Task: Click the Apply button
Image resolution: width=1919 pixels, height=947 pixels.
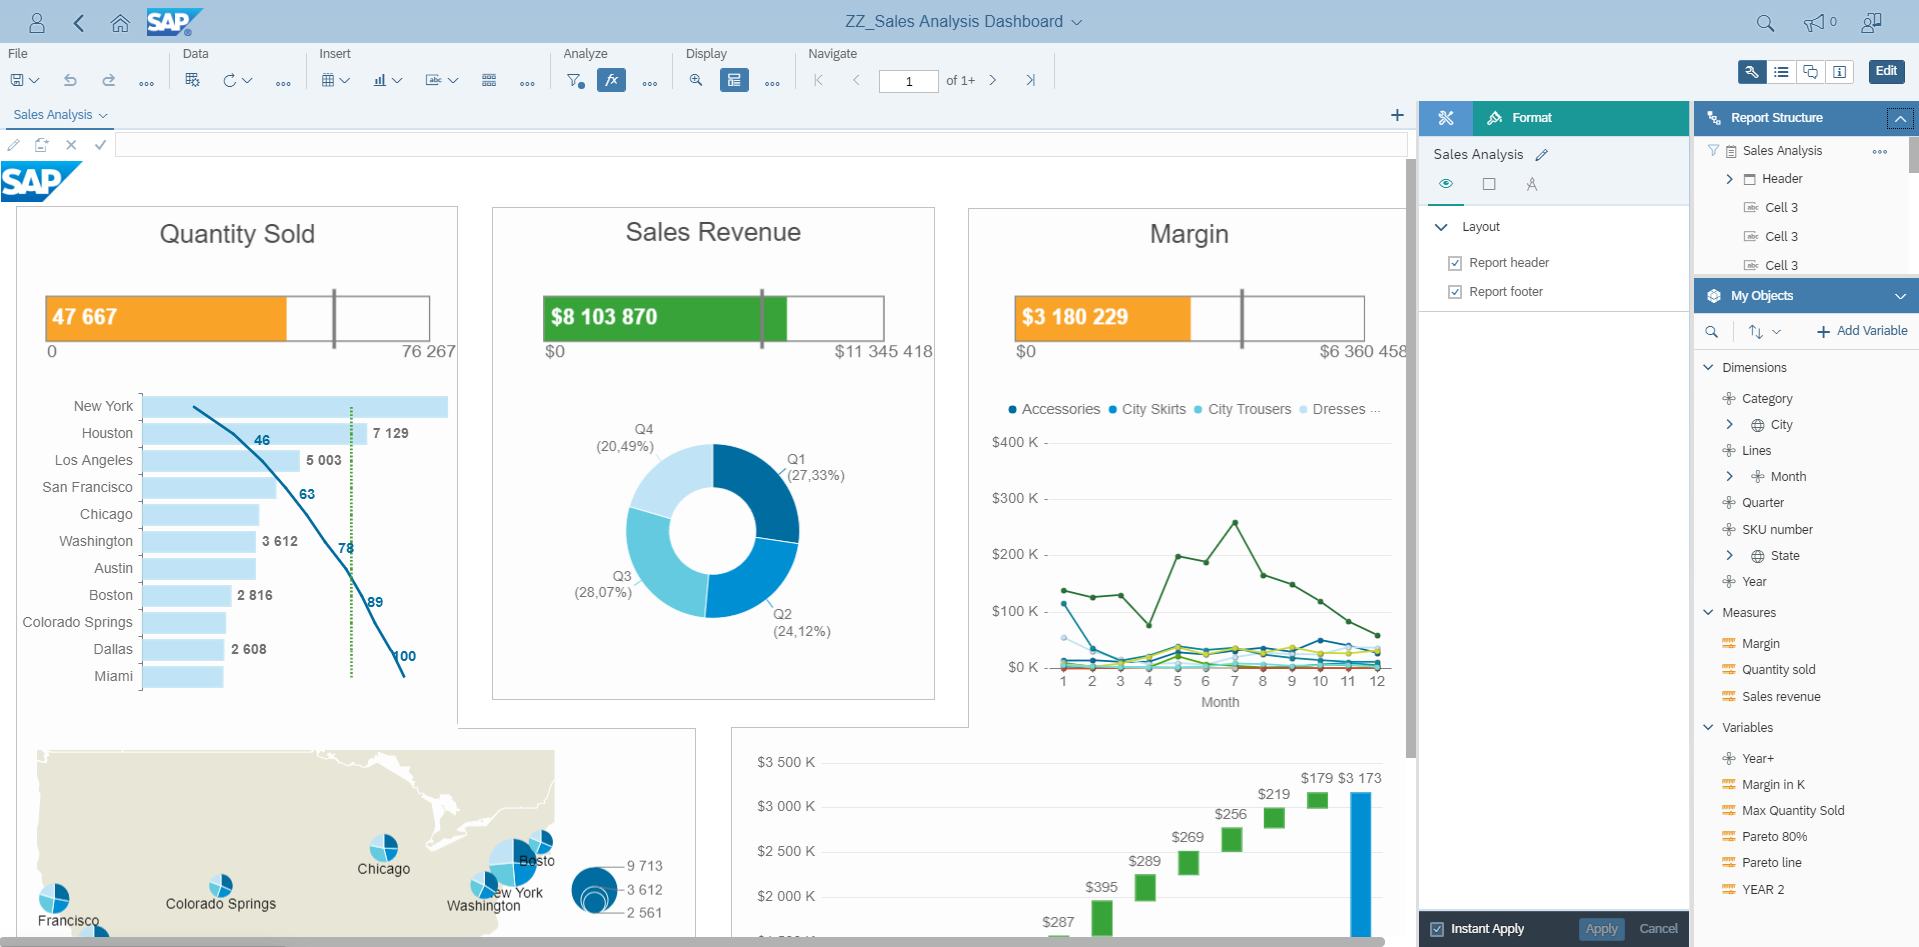Action: (1601, 928)
